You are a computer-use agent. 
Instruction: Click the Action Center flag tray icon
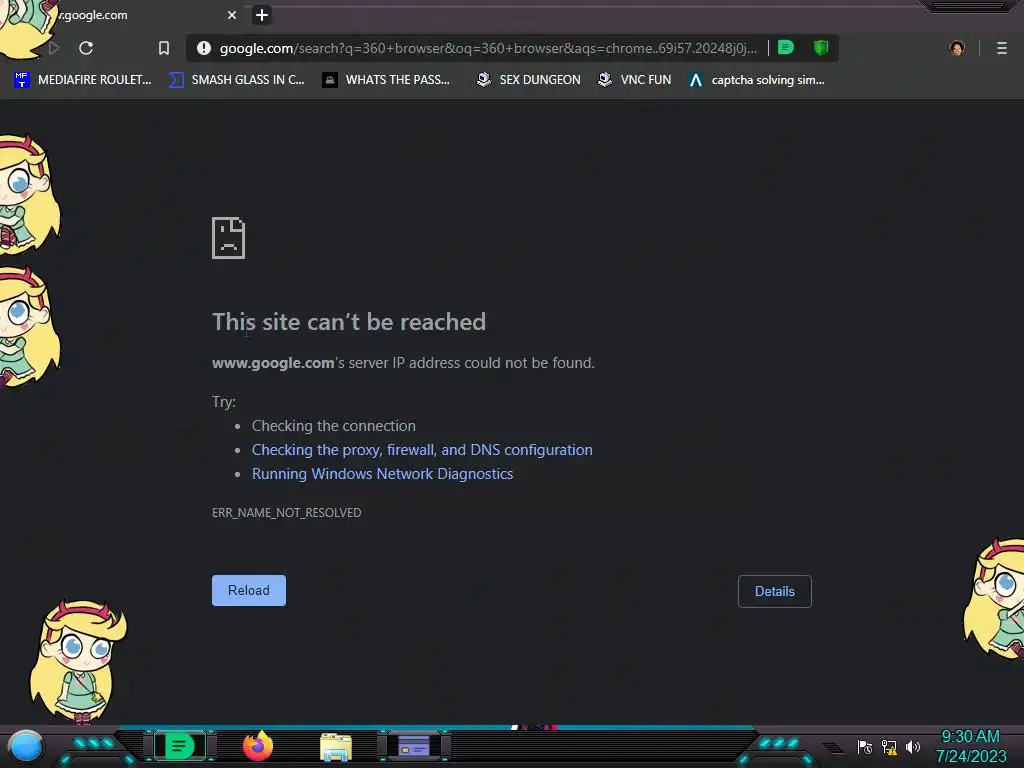pyautogui.click(x=865, y=747)
